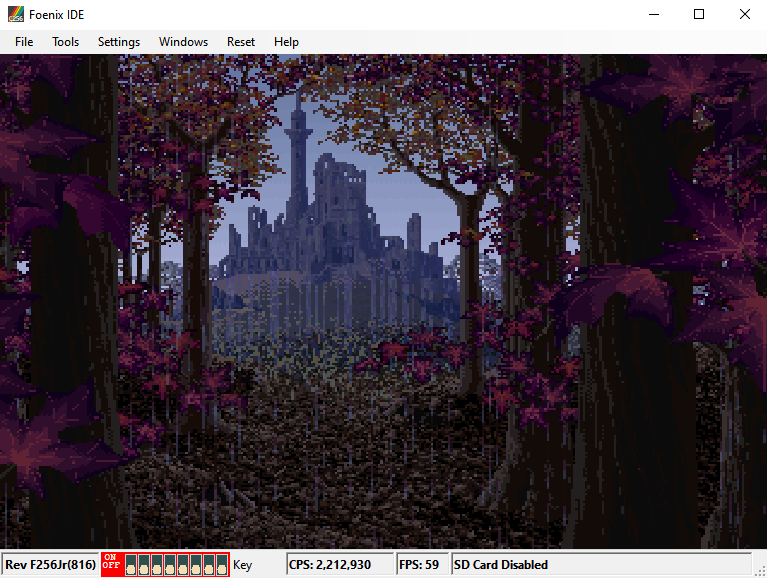
Task: Close the Foenix IDE window
Action: (x=744, y=14)
